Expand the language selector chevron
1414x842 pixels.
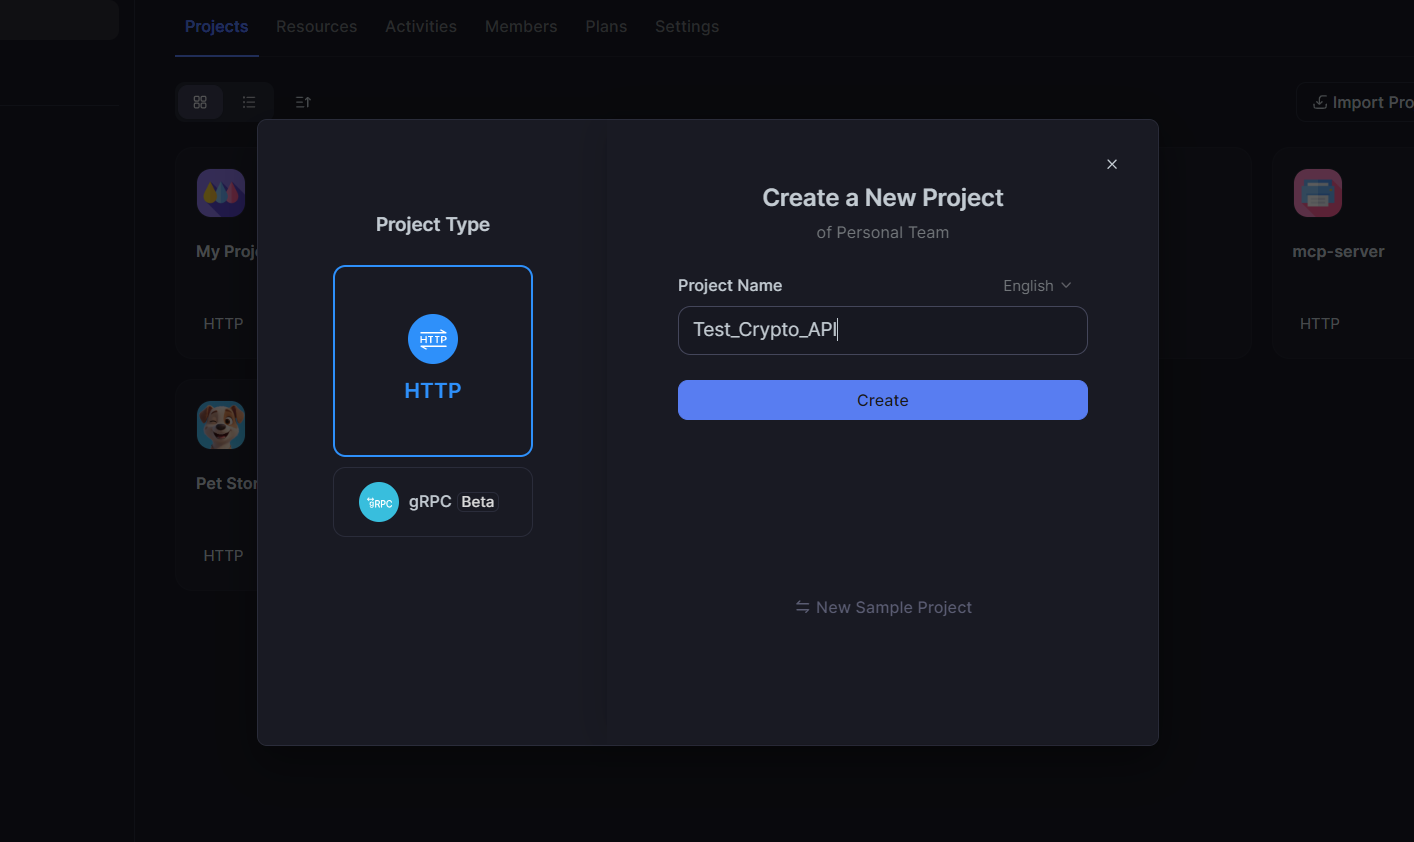coord(1066,285)
